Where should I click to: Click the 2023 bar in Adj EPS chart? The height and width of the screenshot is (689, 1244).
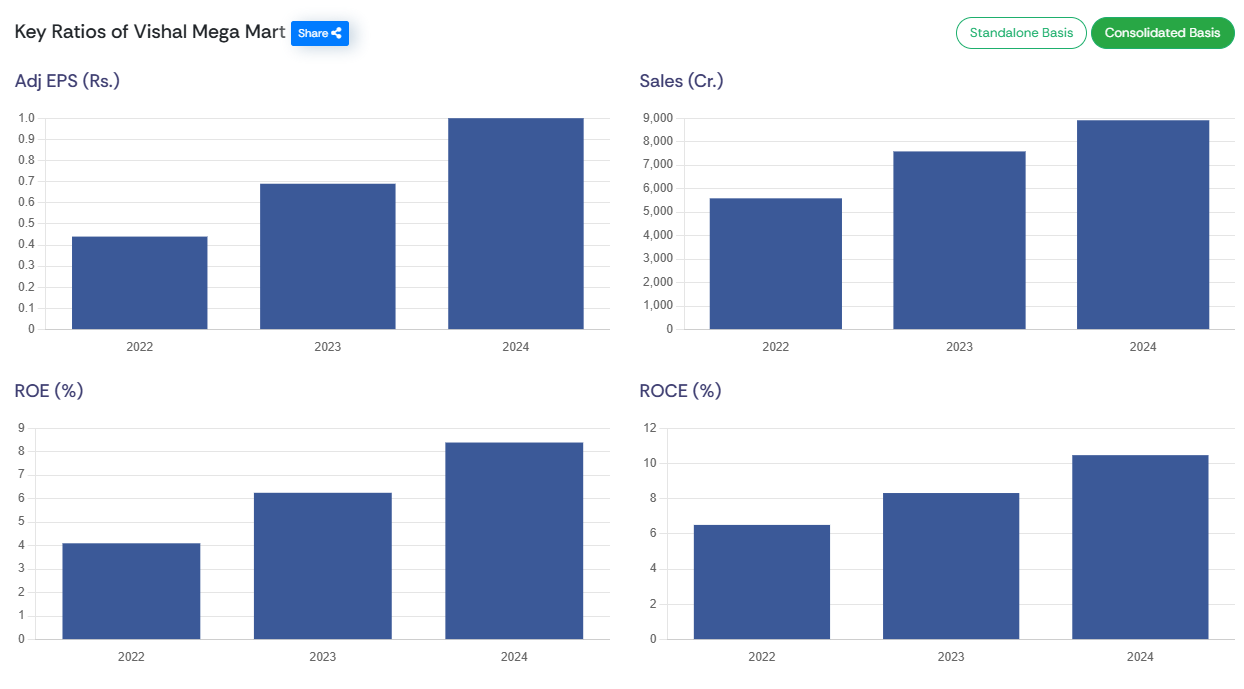point(327,257)
